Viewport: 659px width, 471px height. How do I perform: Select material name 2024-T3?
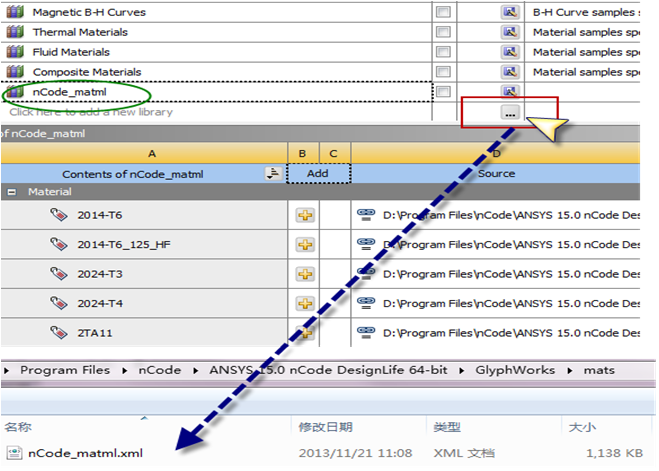[x=100, y=274]
